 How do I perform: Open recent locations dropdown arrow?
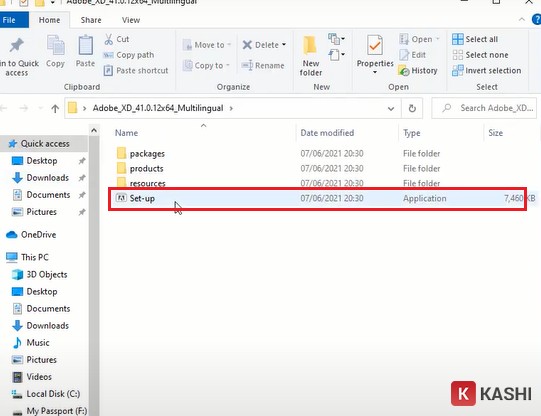point(40,109)
